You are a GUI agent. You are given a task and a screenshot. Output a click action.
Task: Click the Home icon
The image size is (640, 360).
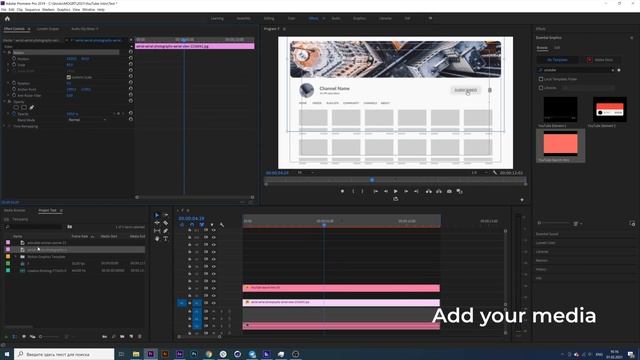[x=7, y=18]
